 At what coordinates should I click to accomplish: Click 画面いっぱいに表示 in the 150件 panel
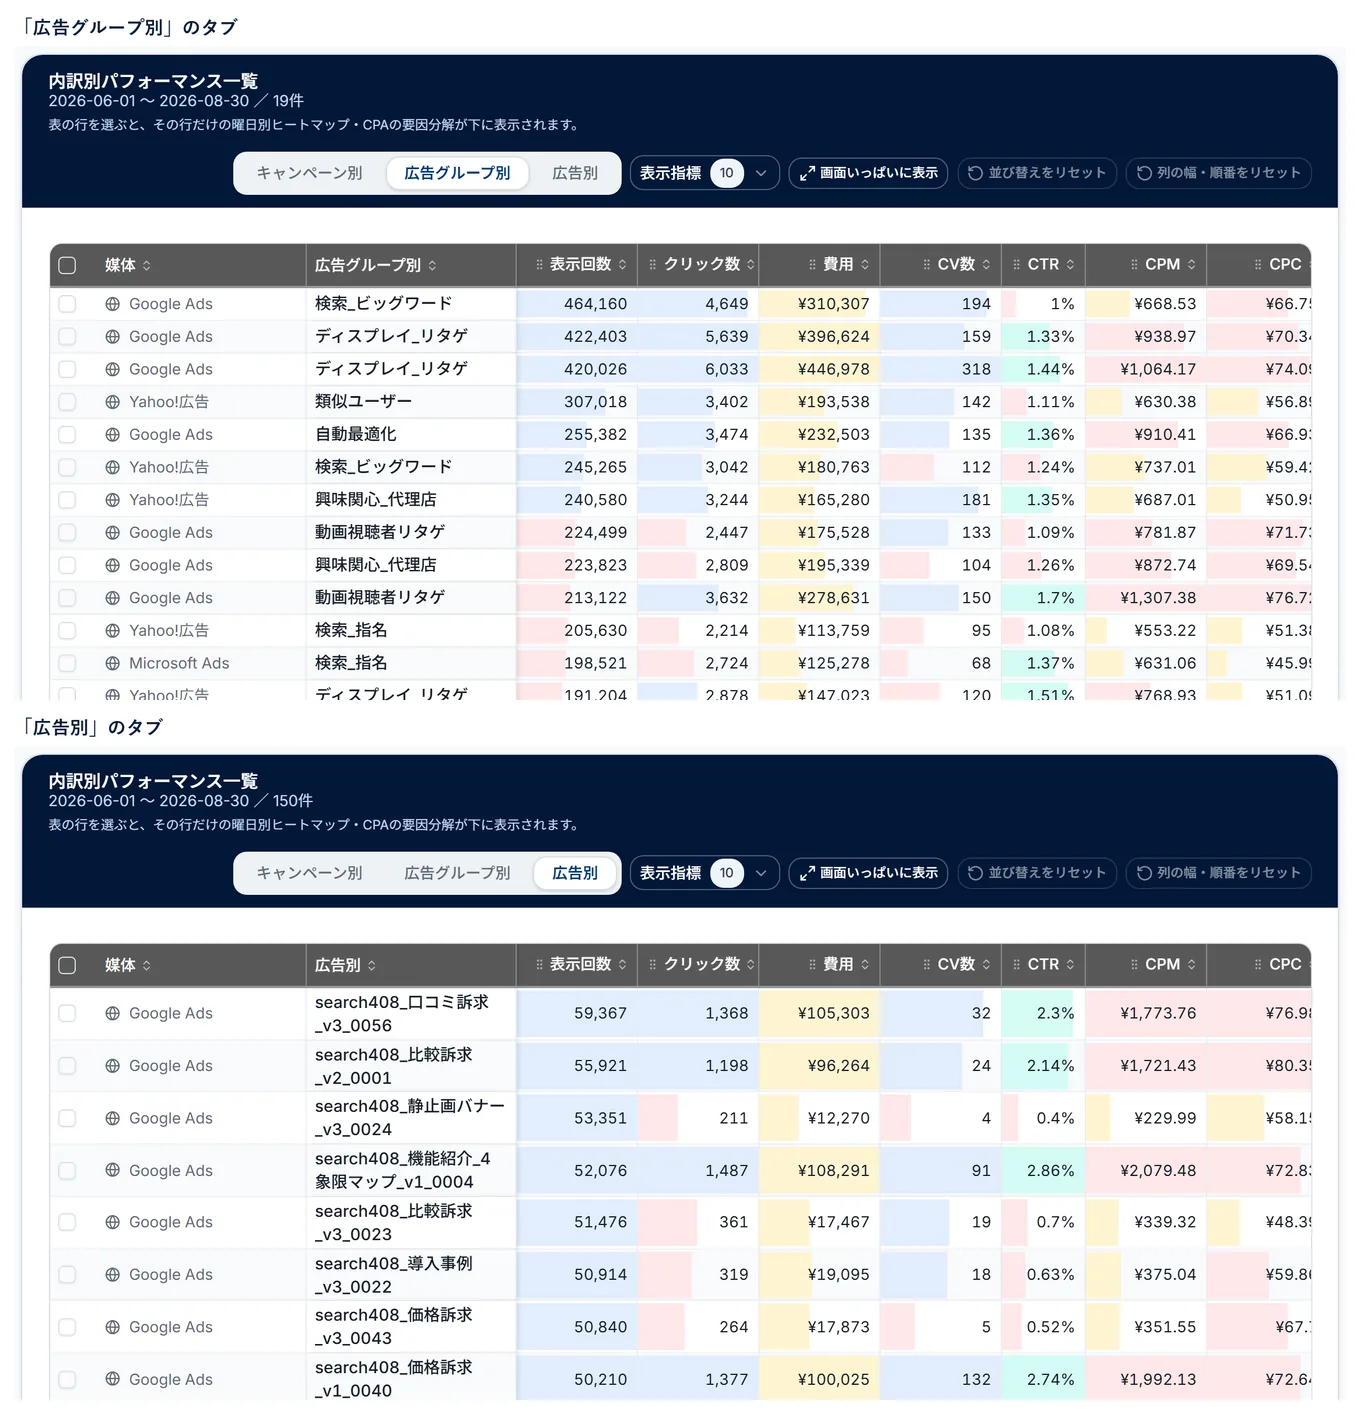click(868, 873)
